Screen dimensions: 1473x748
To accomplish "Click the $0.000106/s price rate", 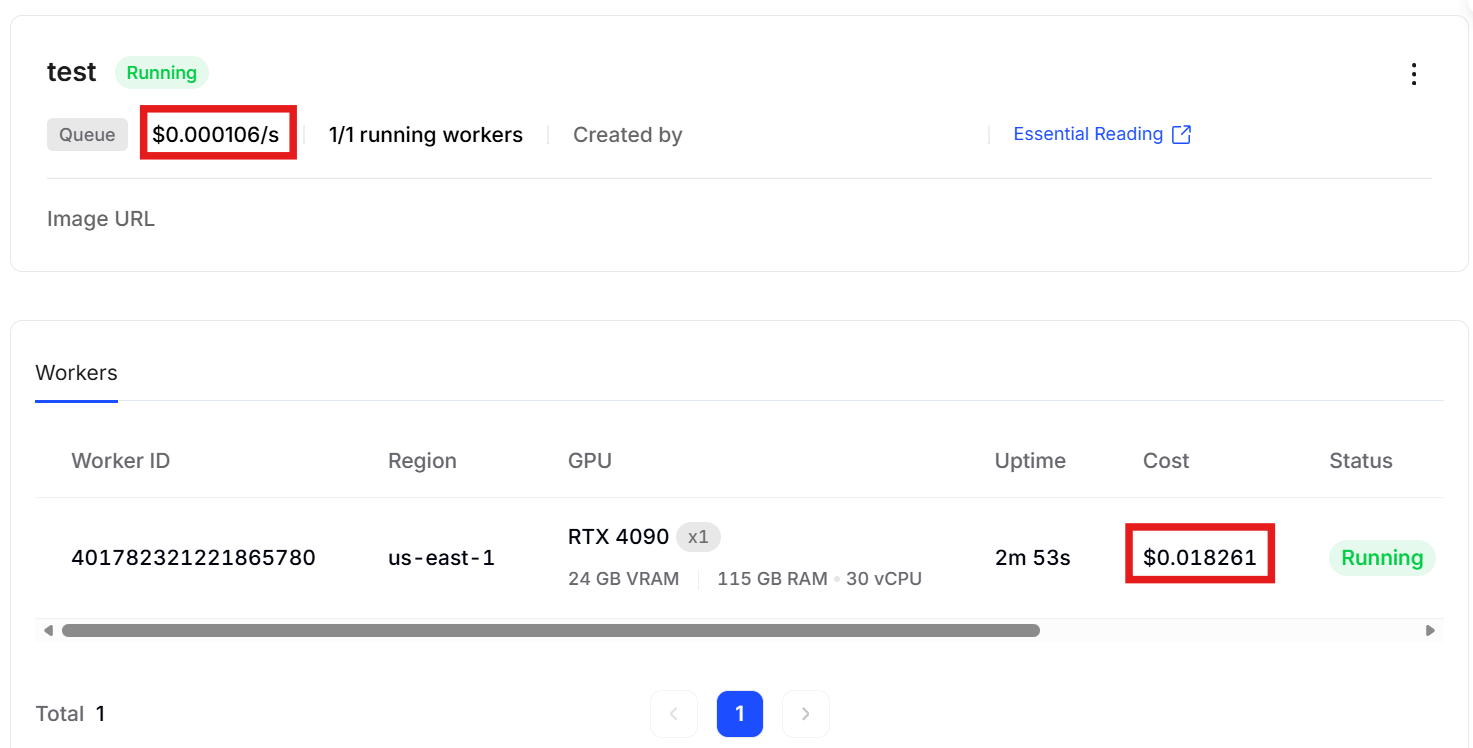I will (x=216, y=135).
